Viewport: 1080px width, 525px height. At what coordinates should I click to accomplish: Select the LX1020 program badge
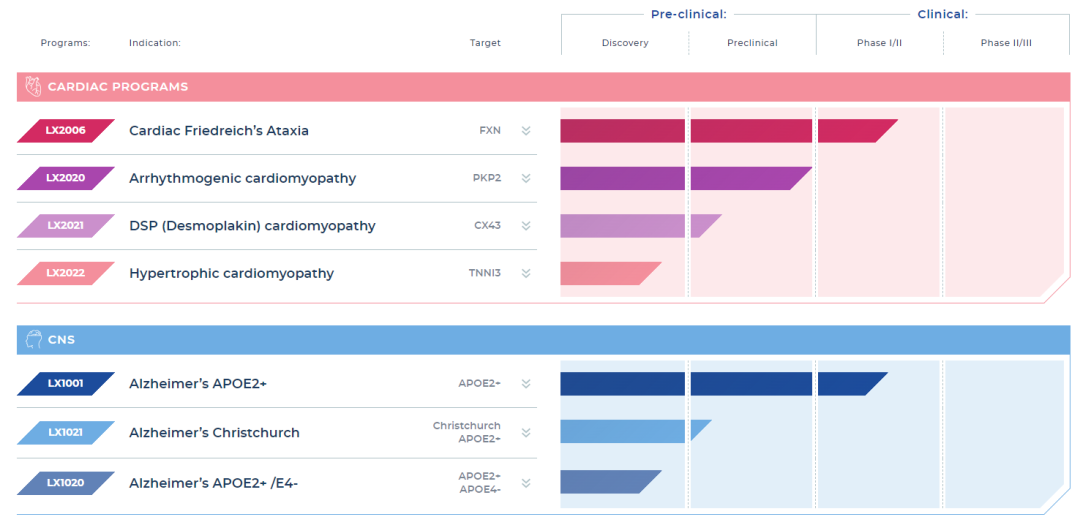tap(66, 483)
